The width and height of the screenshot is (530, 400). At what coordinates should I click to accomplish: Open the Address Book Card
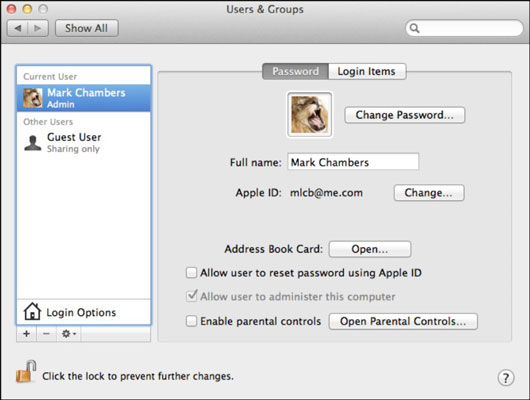(x=370, y=249)
